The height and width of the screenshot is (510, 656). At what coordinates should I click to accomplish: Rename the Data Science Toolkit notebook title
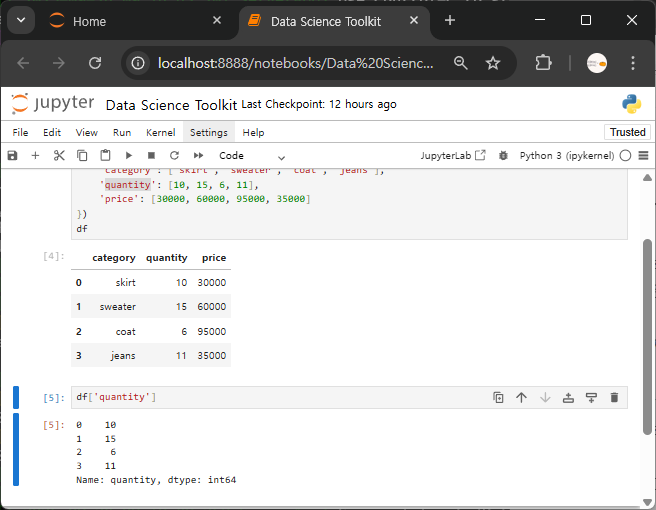(x=171, y=105)
